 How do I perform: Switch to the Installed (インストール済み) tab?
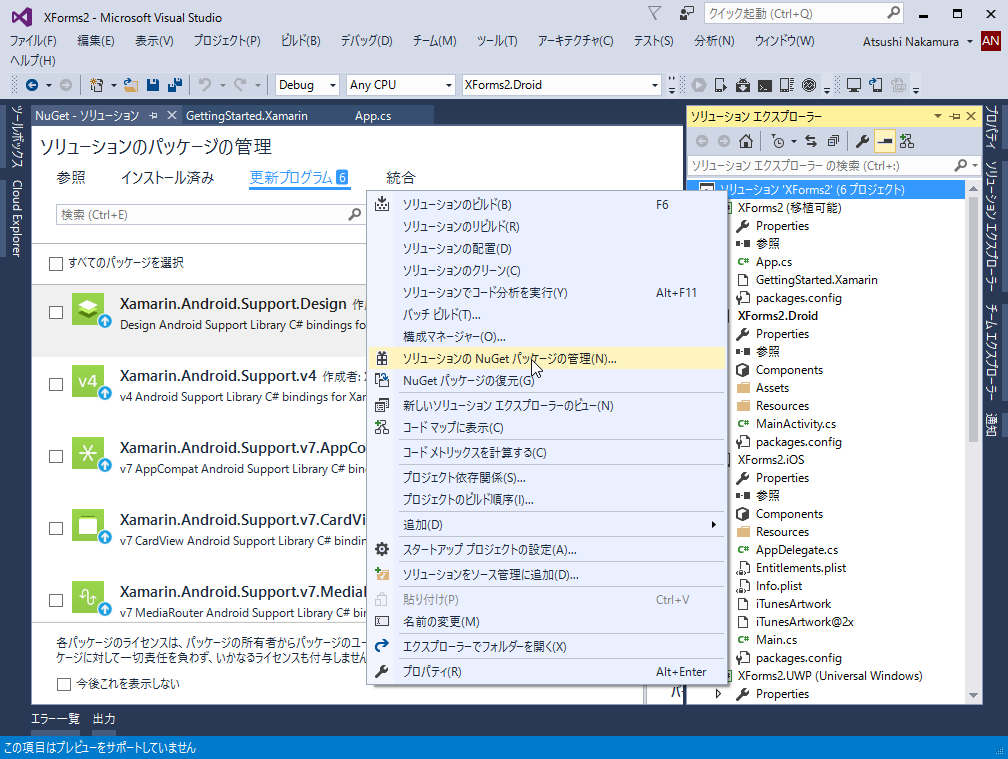(168, 178)
